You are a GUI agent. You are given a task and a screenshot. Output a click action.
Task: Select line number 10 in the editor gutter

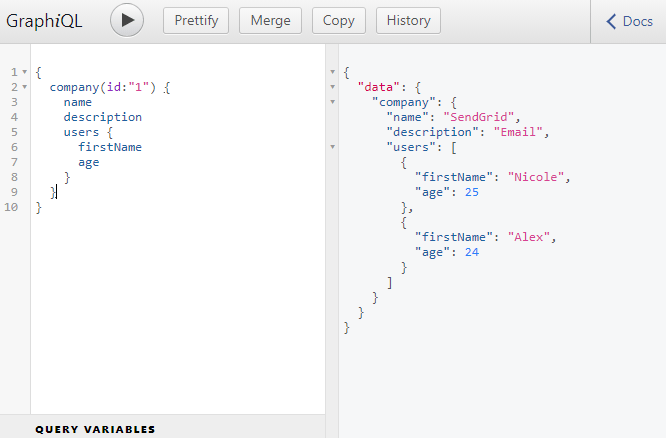pos(11,207)
